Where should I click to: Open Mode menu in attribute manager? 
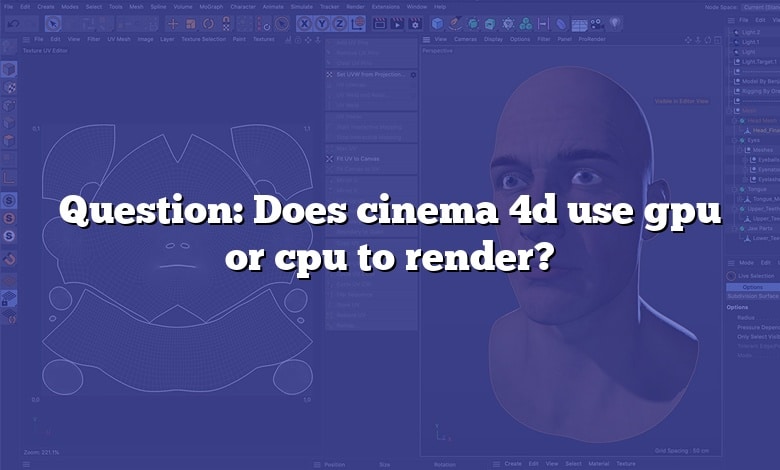(746, 263)
